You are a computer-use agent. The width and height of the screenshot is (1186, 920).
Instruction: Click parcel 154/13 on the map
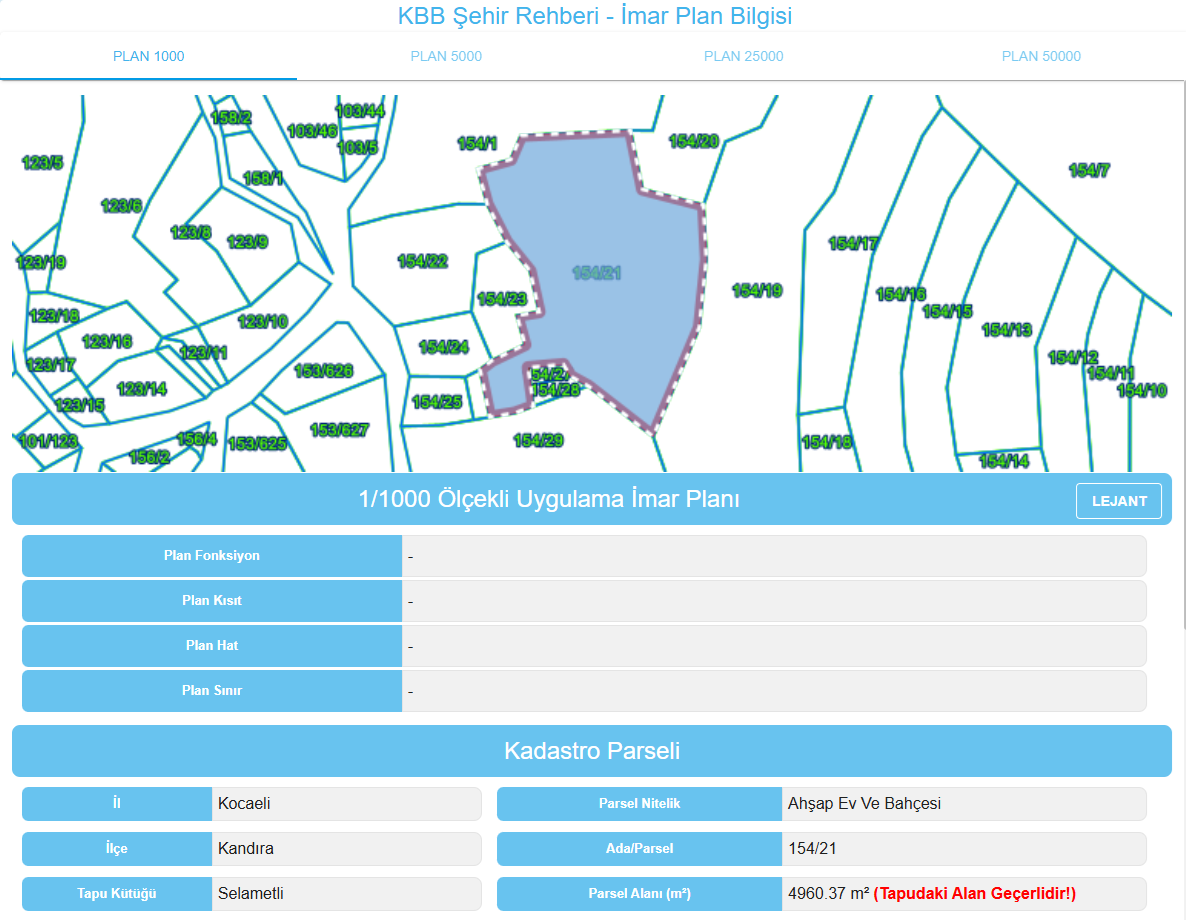click(1006, 329)
